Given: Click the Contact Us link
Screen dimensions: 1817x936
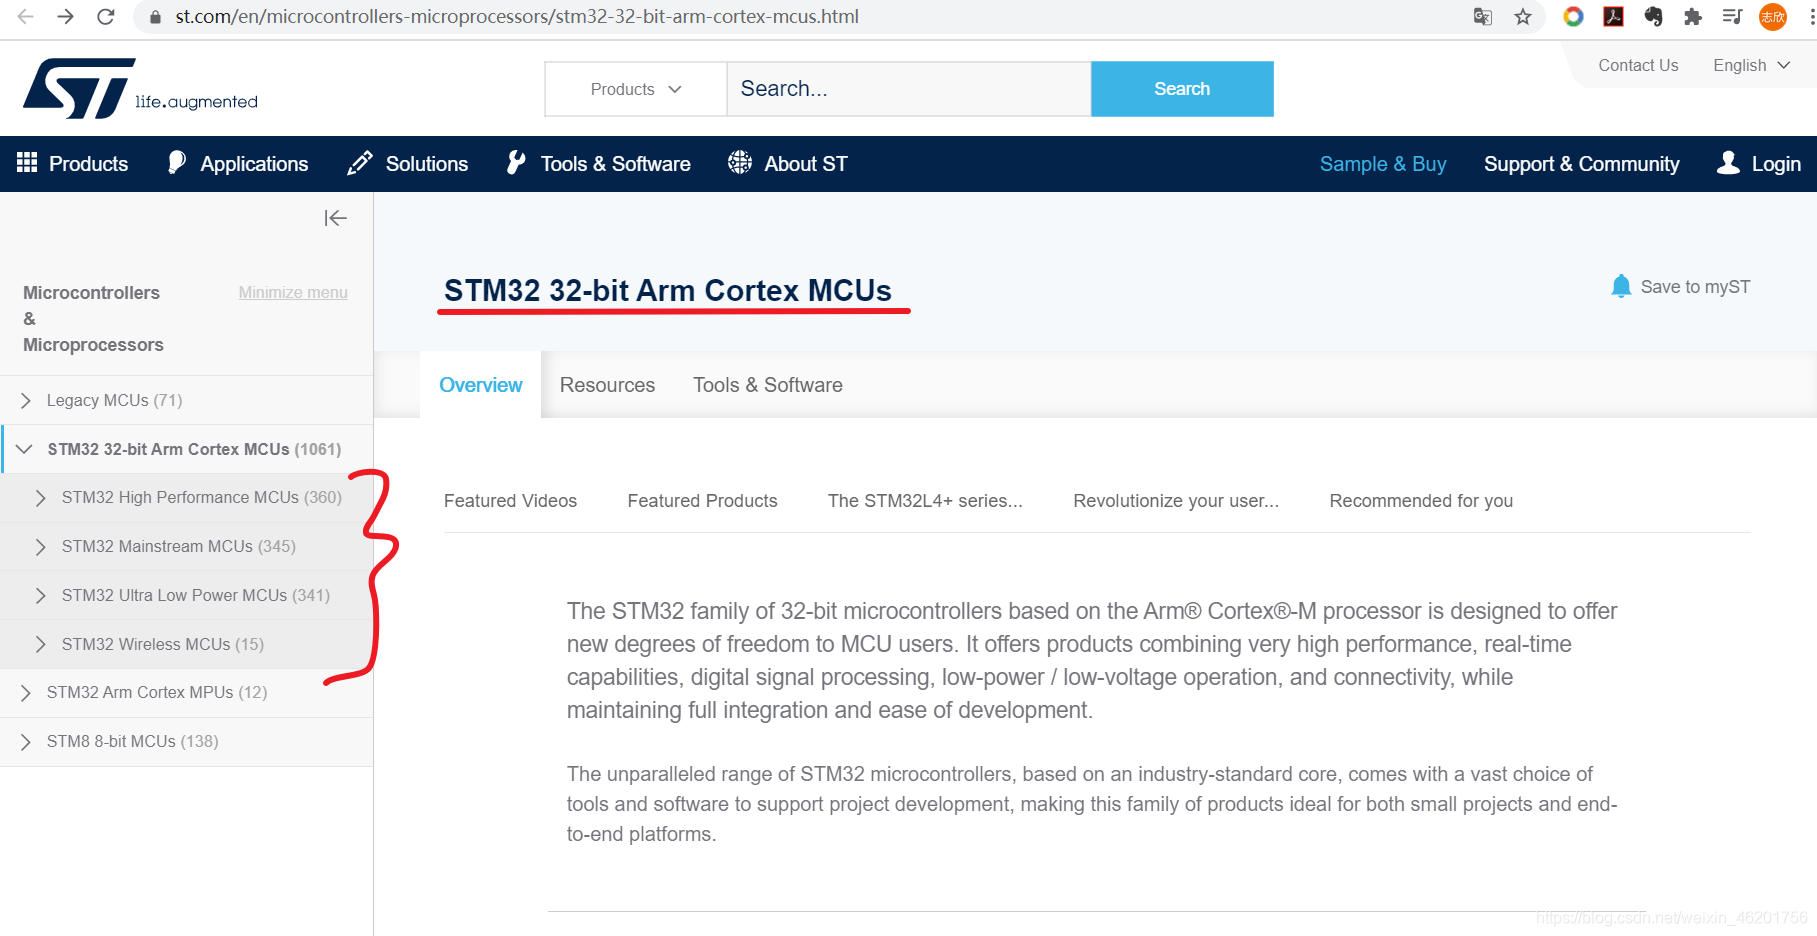Looking at the screenshot, I should tap(1638, 65).
